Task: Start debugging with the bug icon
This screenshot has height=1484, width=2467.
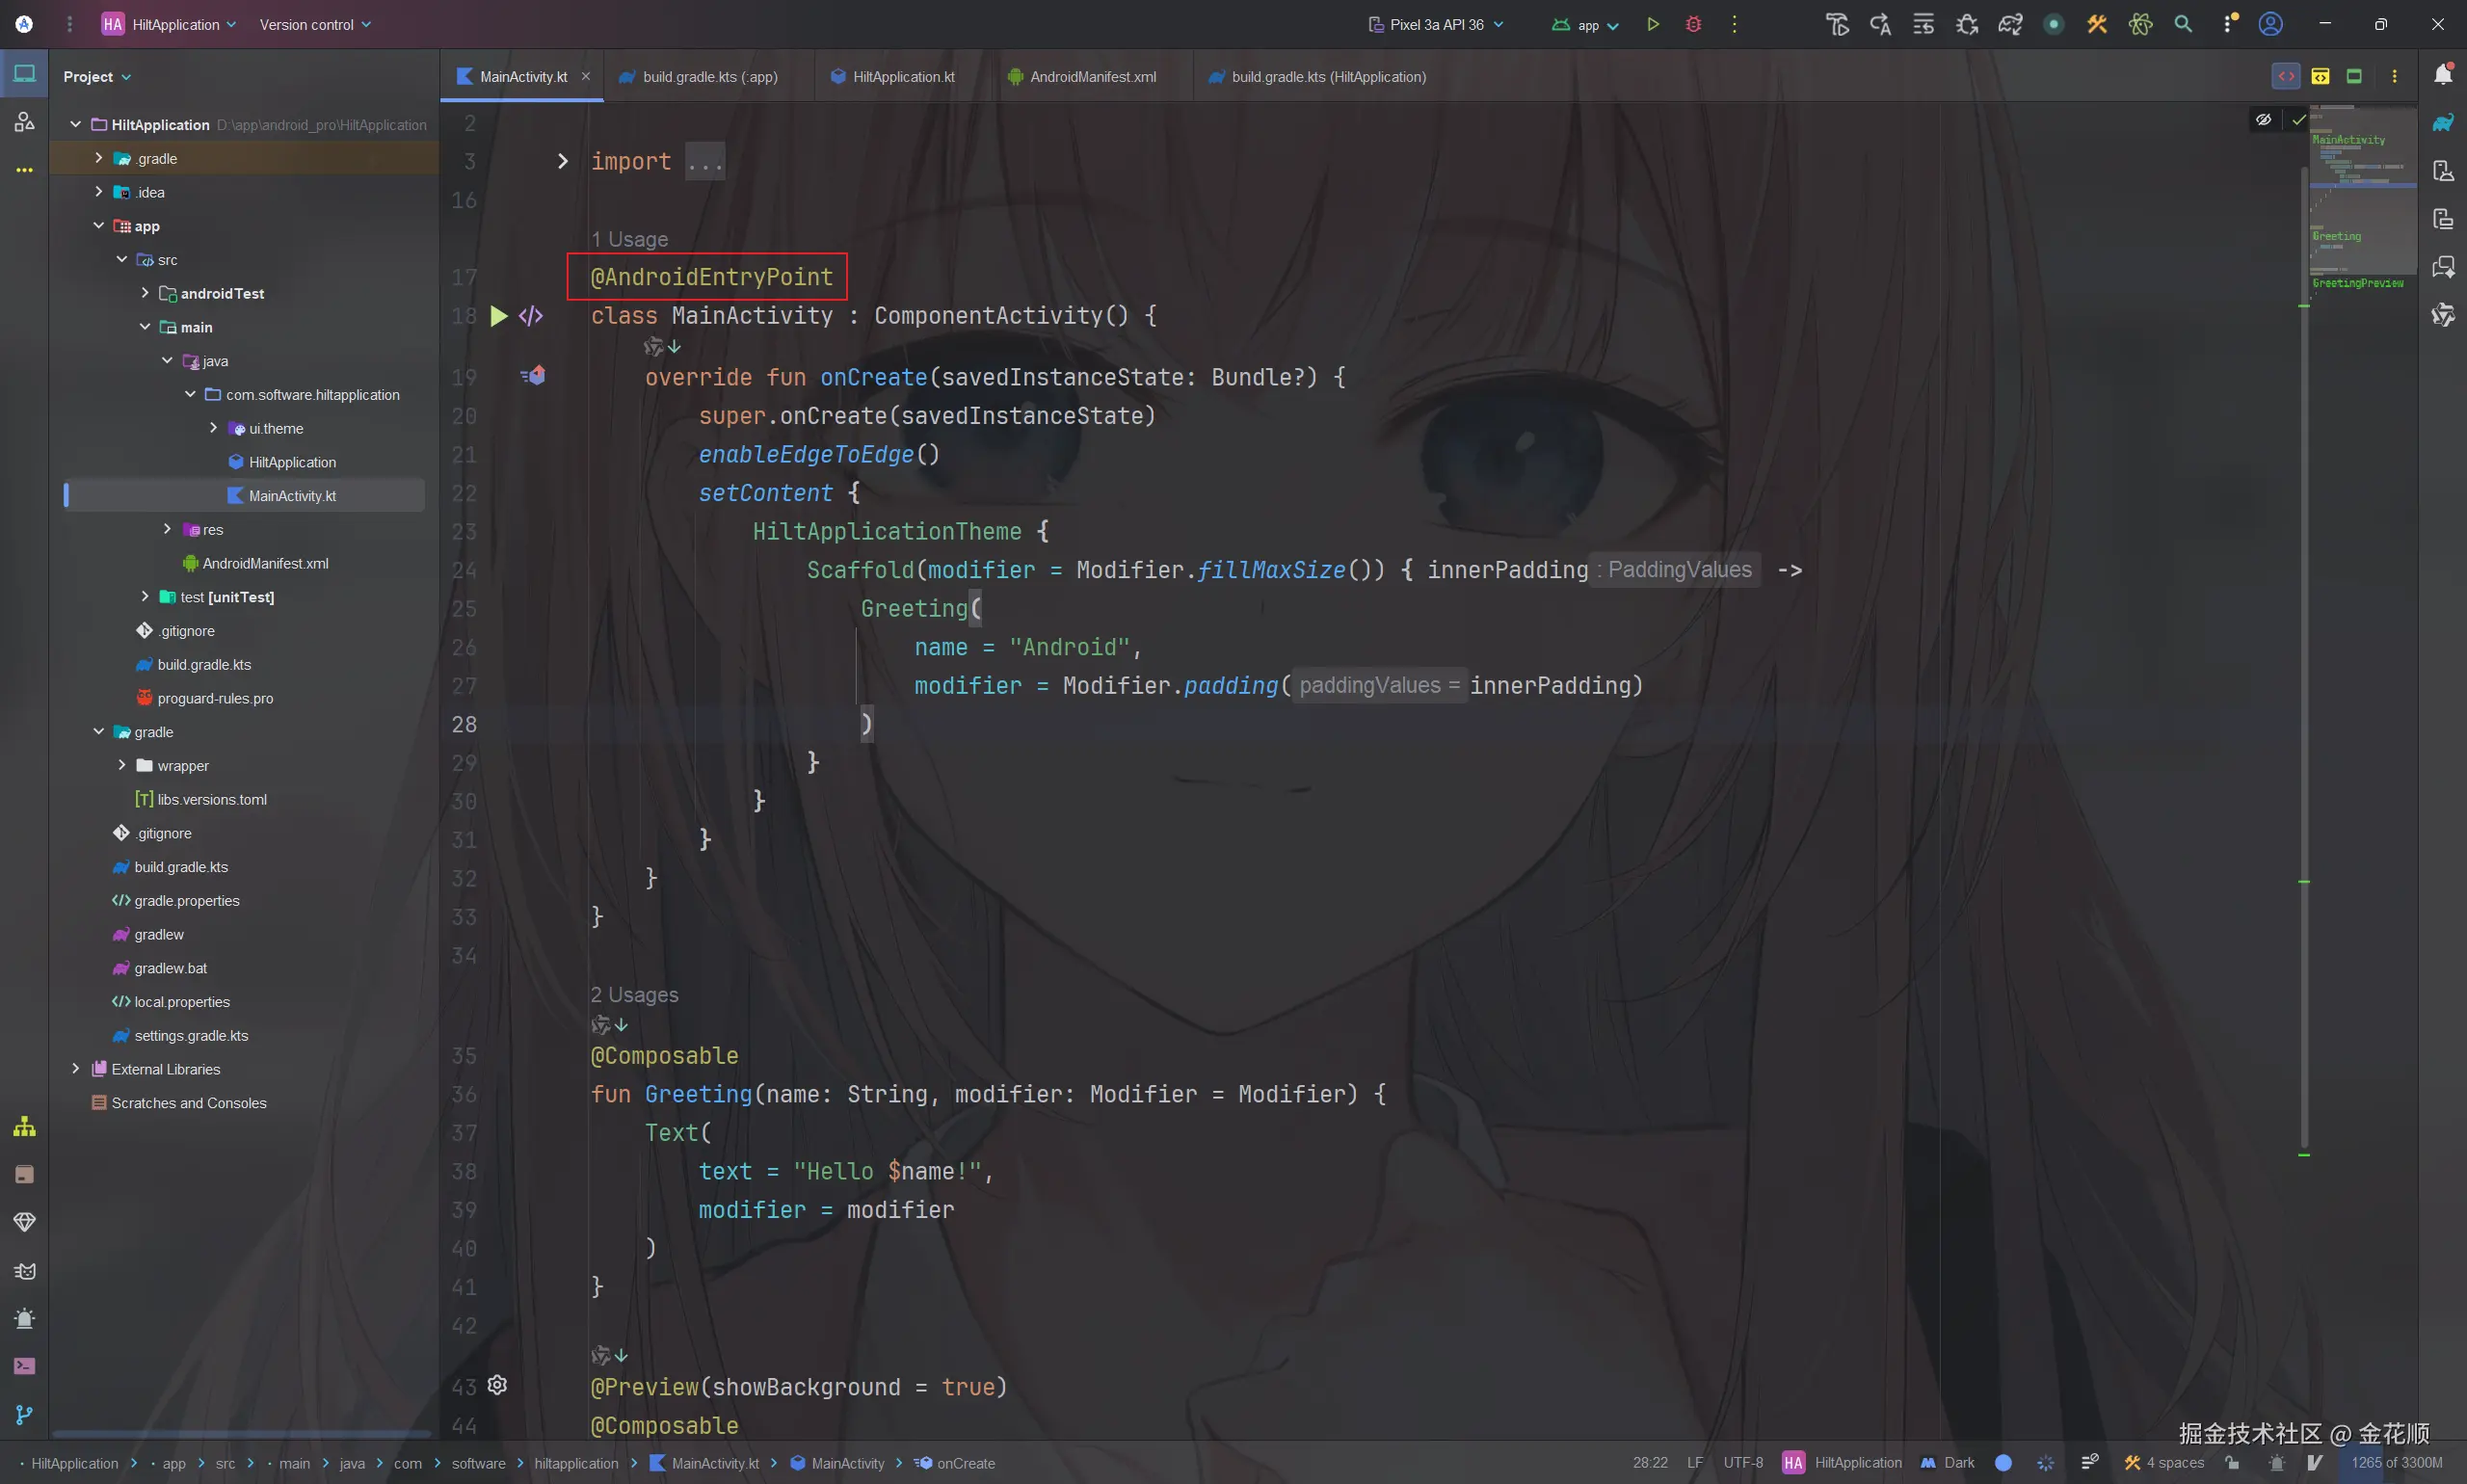Action: [1694, 24]
